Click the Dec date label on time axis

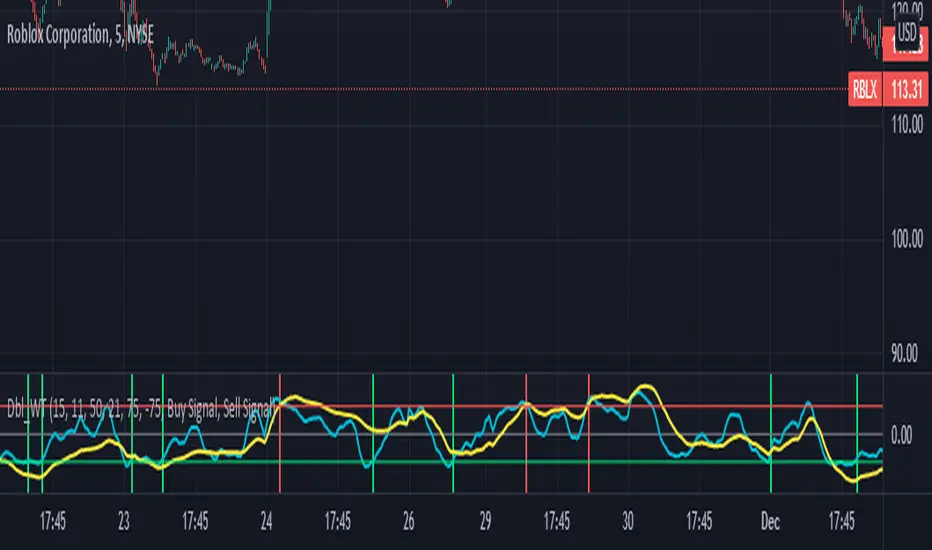(770, 521)
